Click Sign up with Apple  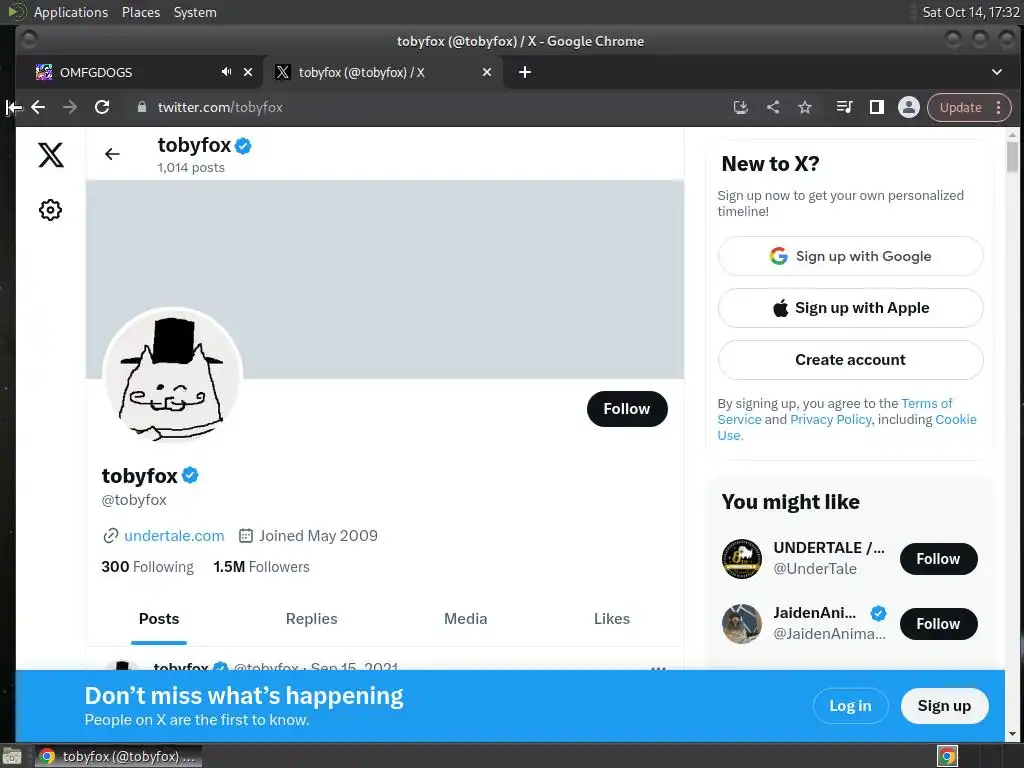(x=850, y=308)
